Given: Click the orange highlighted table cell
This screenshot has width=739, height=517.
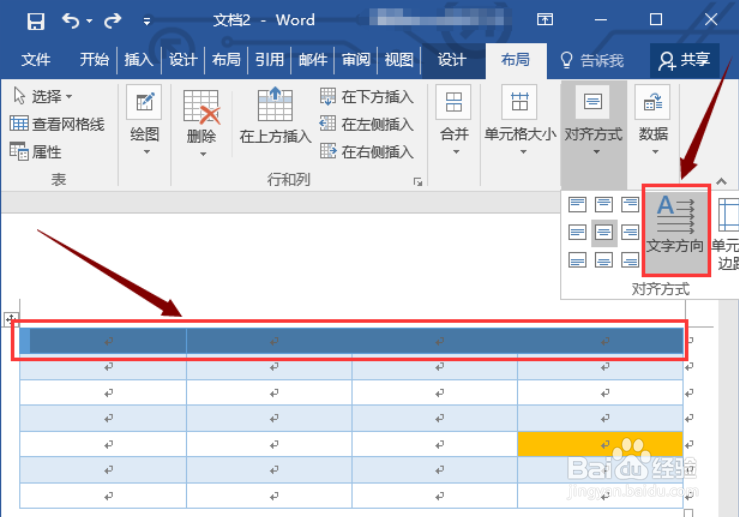Looking at the screenshot, I should click(x=600, y=444).
